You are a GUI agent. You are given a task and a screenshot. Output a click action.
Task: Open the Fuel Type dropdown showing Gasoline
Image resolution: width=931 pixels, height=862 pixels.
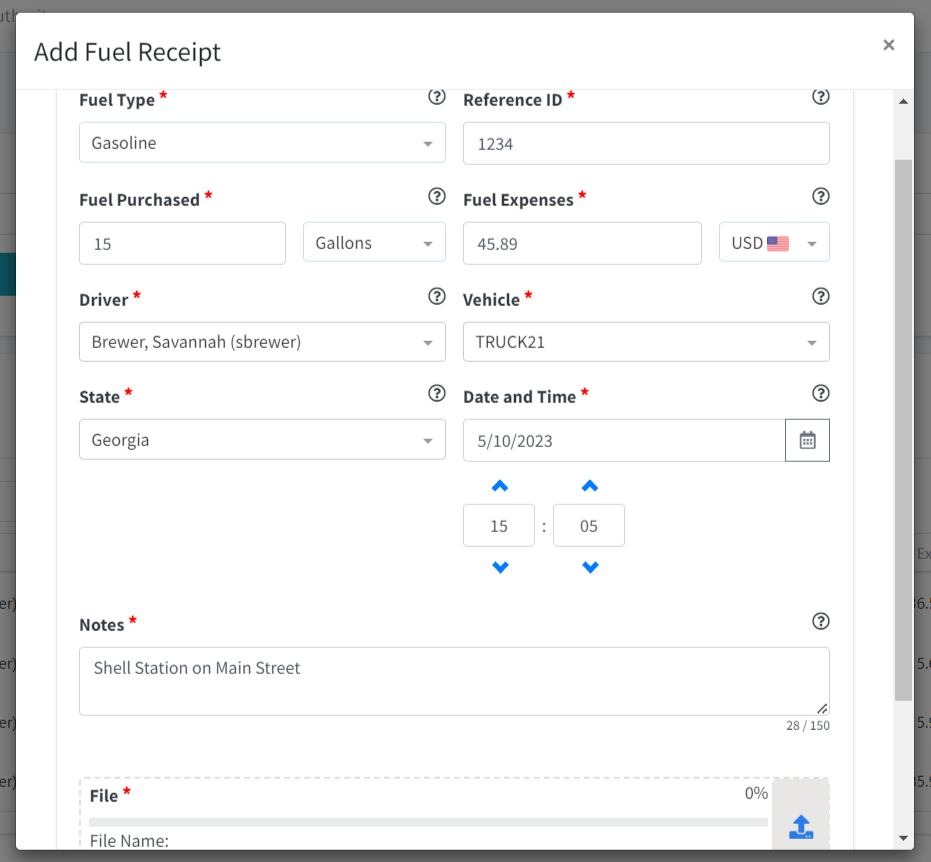click(262, 142)
